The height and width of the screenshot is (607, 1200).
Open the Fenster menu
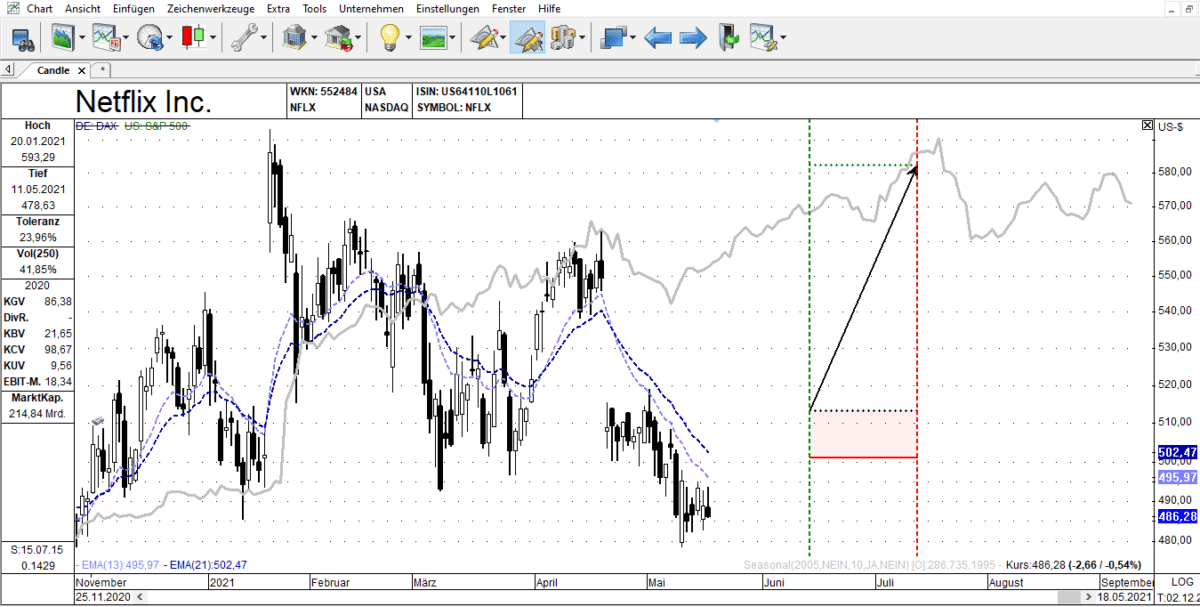coord(510,8)
